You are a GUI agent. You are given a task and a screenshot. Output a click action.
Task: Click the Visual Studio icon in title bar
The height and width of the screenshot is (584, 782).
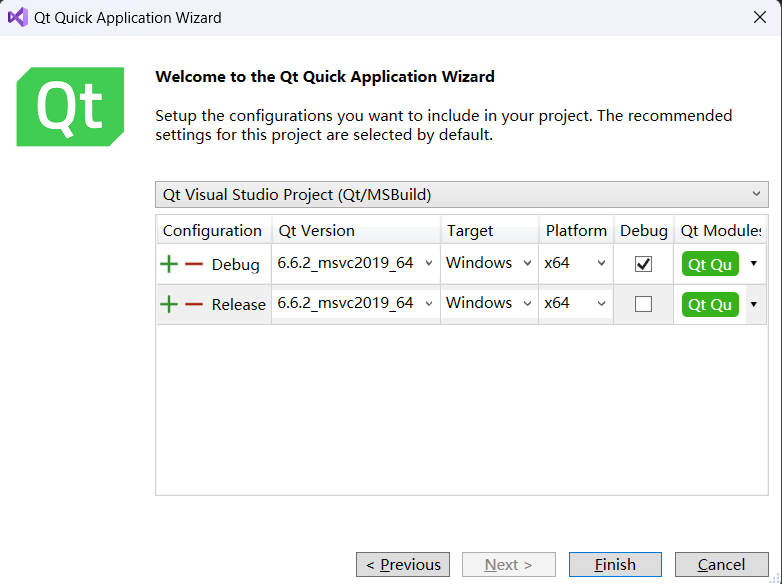click(x=17, y=17)
